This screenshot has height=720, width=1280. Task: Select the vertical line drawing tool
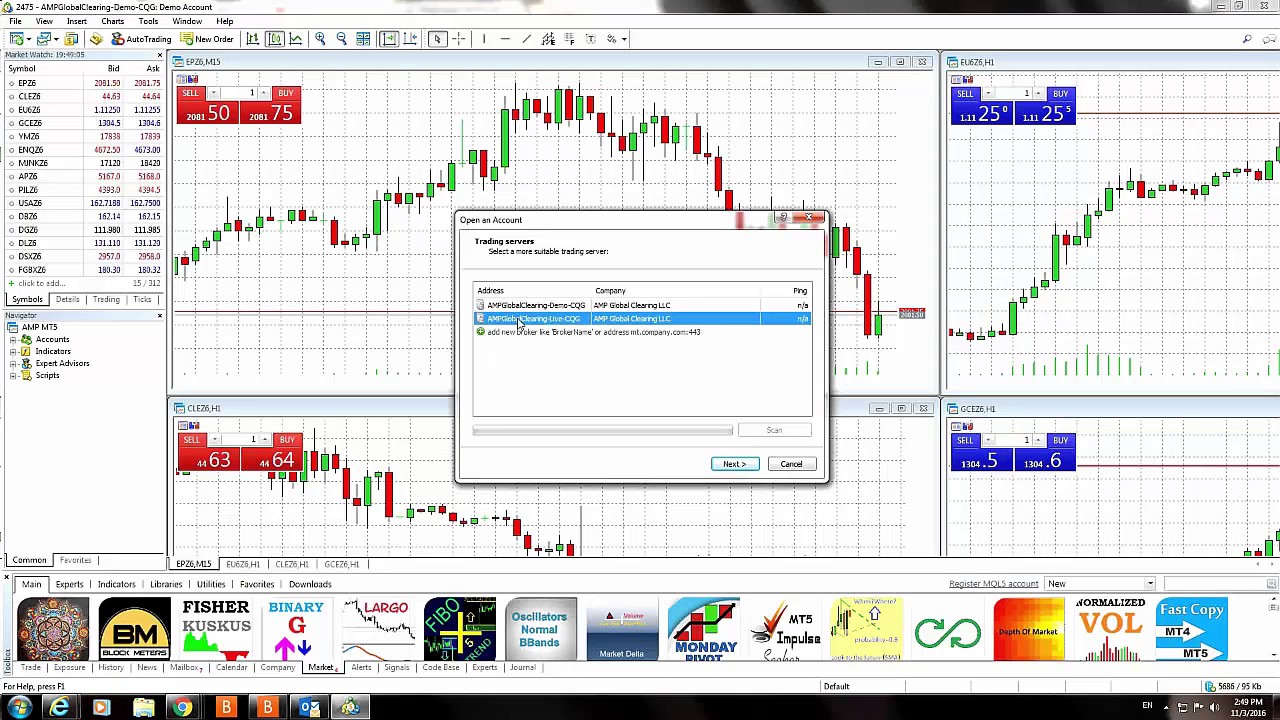click(483, 39)
